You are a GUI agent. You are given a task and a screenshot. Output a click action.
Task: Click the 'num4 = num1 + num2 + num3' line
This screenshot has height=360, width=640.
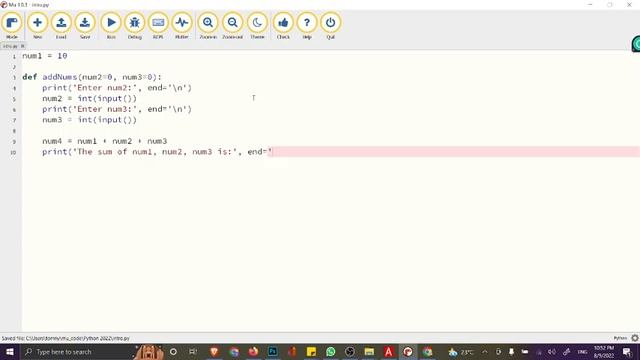[104, 141]
